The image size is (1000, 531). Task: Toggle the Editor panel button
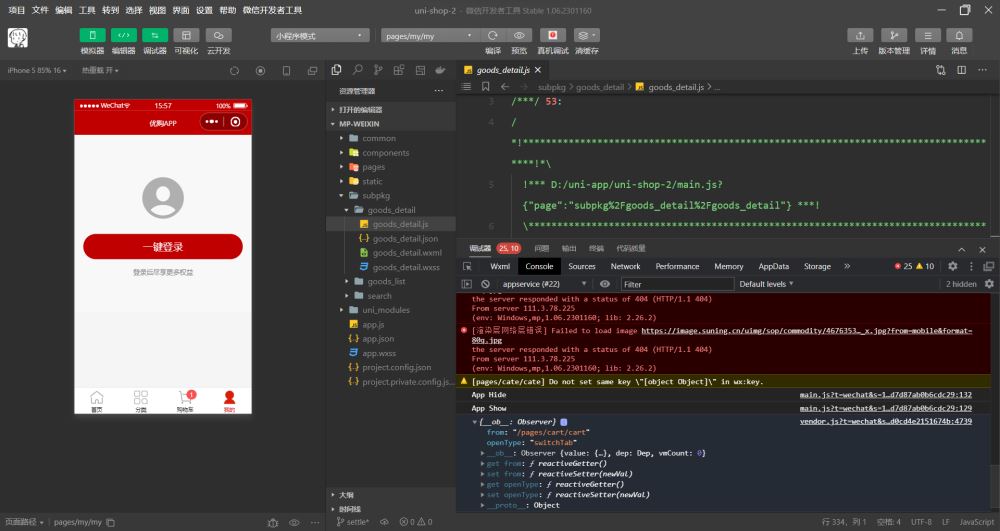[123, 36]
